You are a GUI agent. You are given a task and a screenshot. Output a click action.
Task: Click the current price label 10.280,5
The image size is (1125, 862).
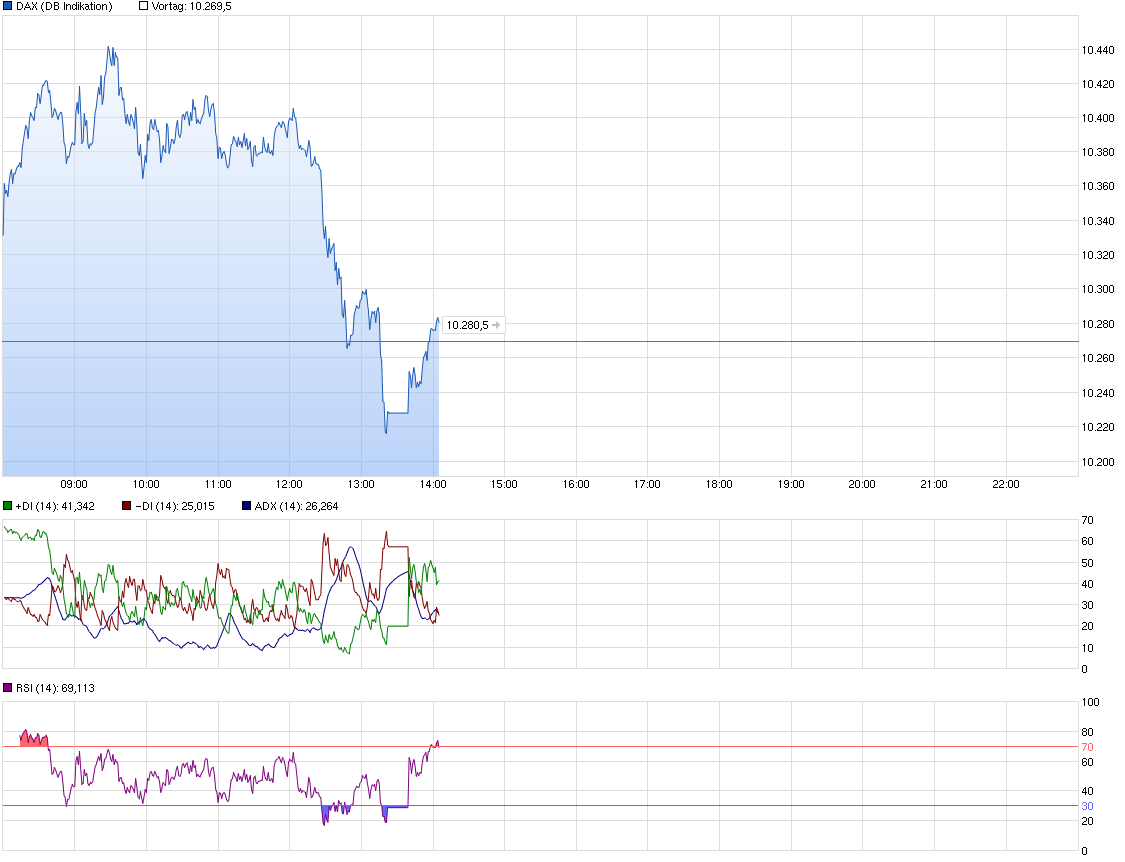click(x=468, y=324)
